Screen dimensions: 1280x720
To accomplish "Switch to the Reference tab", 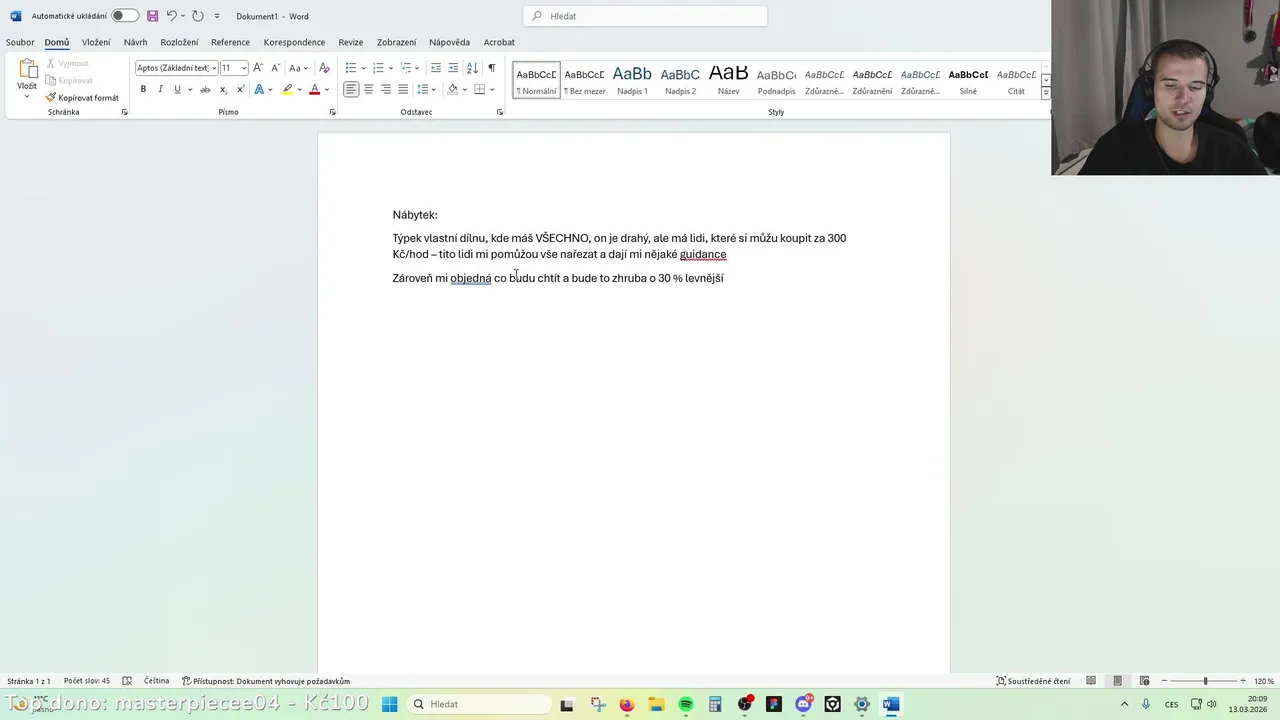I will pos(230,42).
